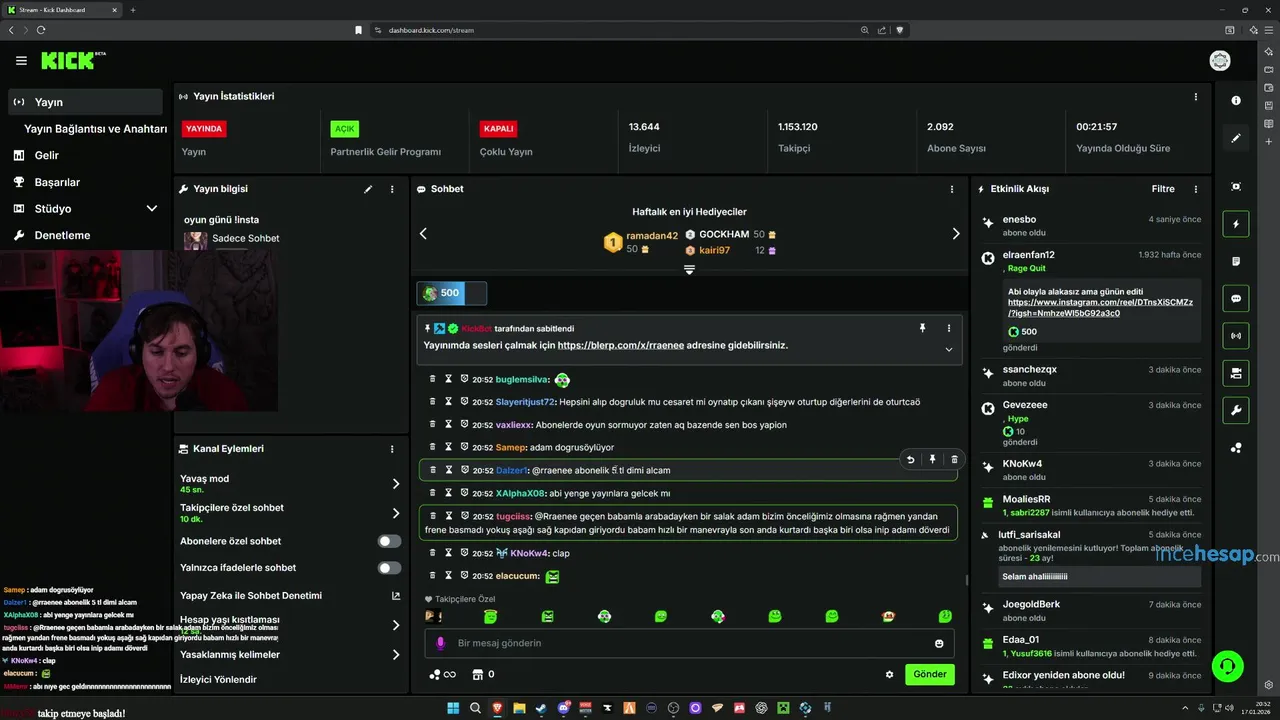Toggle Yalnızca ifadelerle sohbet switch
The height and width of the screenshot is (720, 1280).
(x=389, y=568)
